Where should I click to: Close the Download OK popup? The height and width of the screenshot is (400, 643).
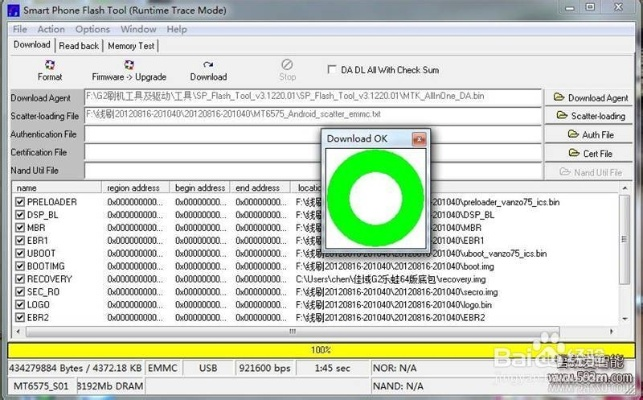point(418,139)
